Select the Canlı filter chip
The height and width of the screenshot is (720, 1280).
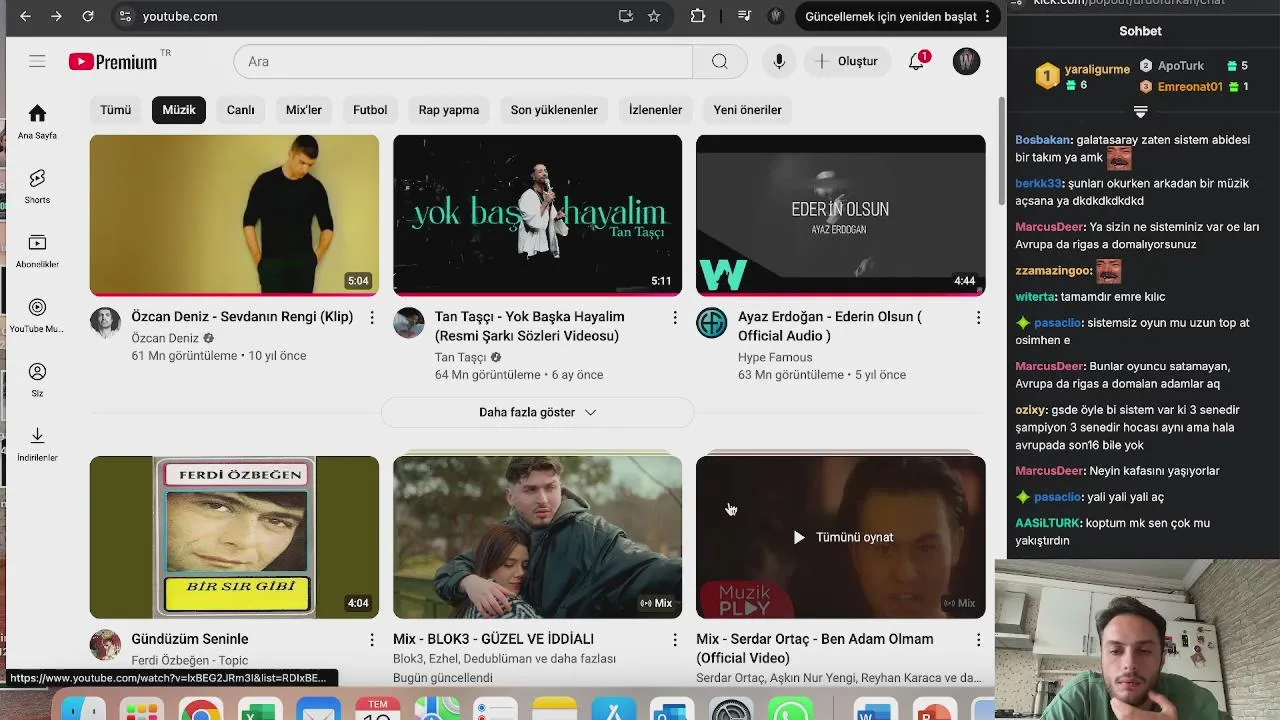[x=240, y=110]
